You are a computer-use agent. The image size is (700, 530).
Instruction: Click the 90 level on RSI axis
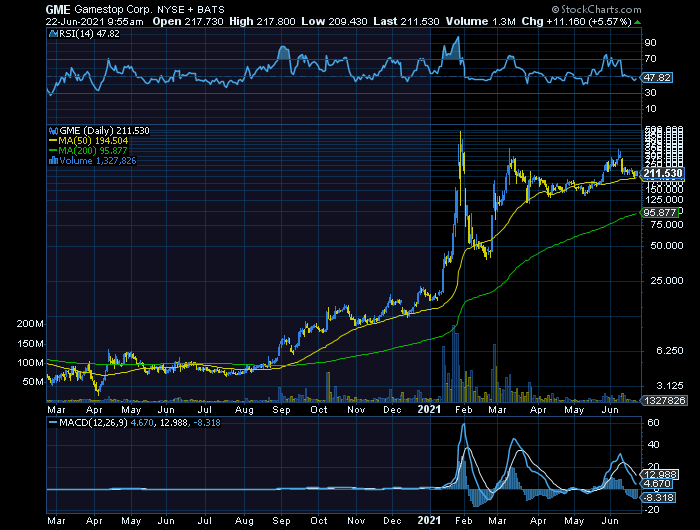coord(650,43)
